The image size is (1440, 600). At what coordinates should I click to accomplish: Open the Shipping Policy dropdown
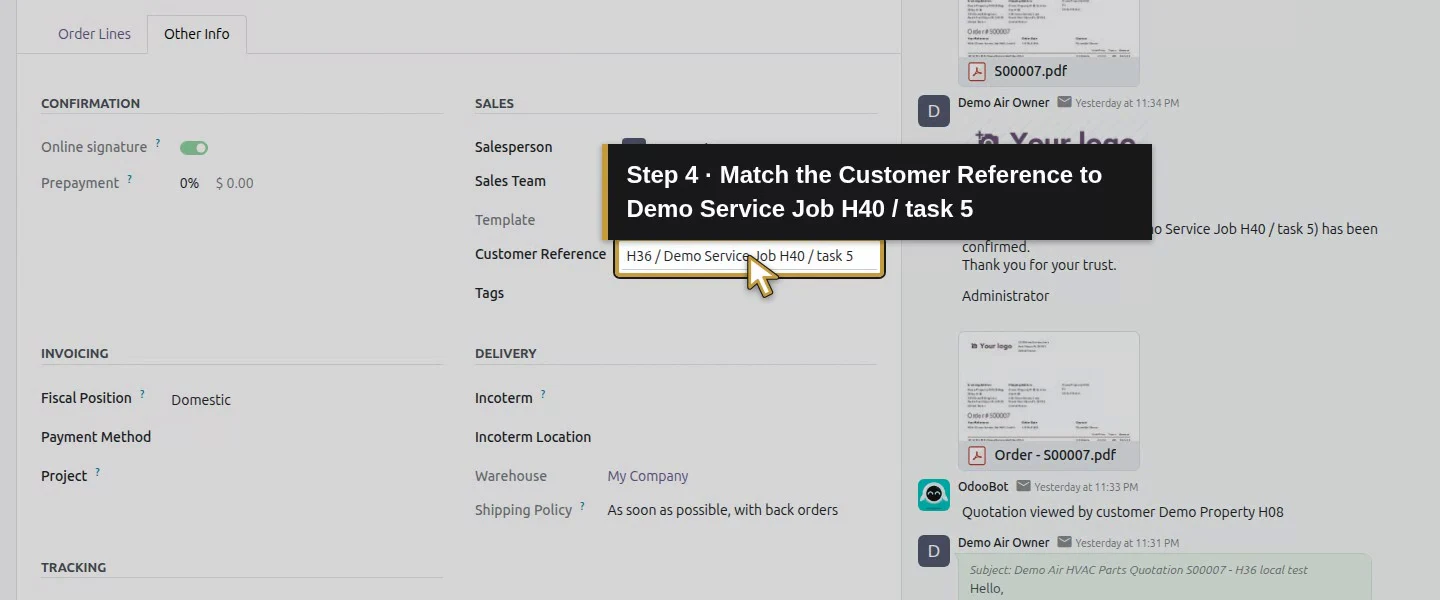[723, 510]
